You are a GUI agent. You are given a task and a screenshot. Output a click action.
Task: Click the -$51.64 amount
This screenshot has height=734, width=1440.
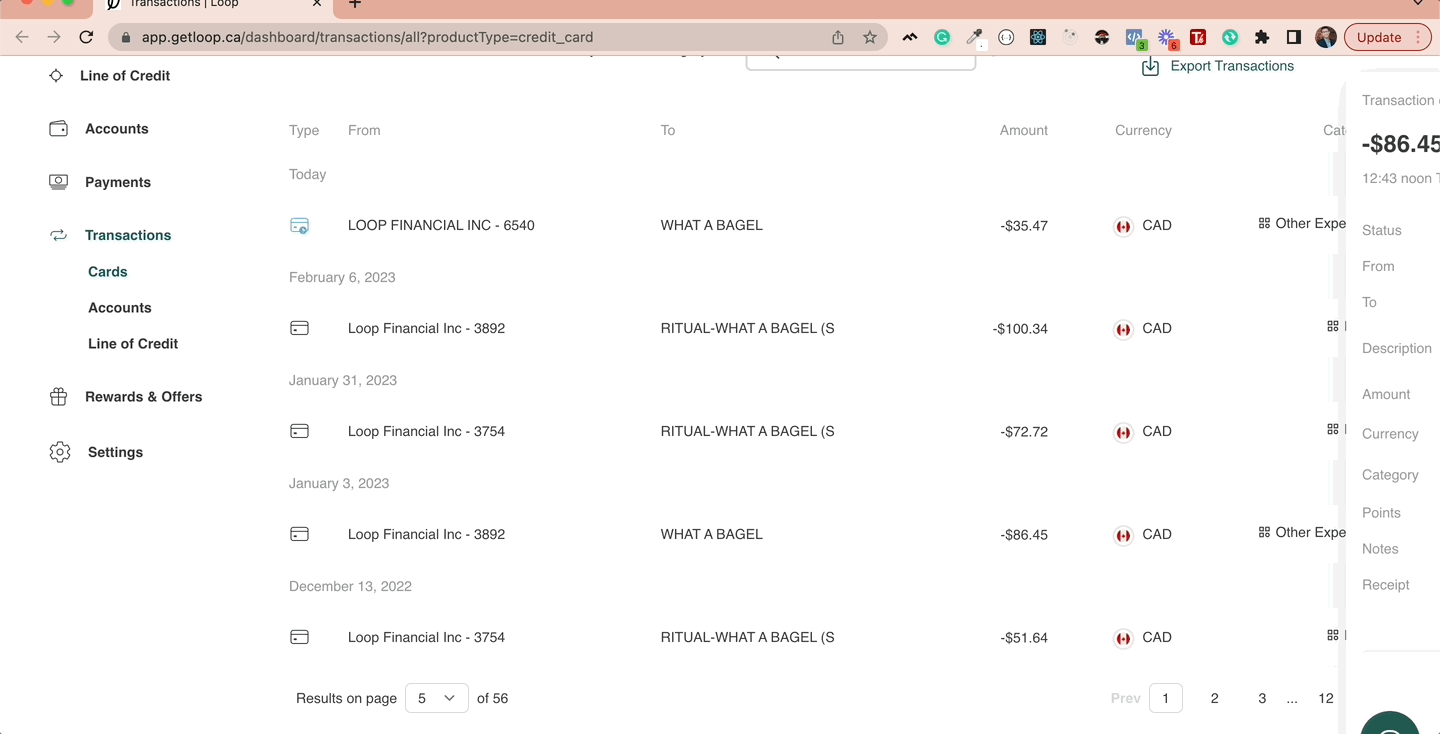coord(1024,638)
